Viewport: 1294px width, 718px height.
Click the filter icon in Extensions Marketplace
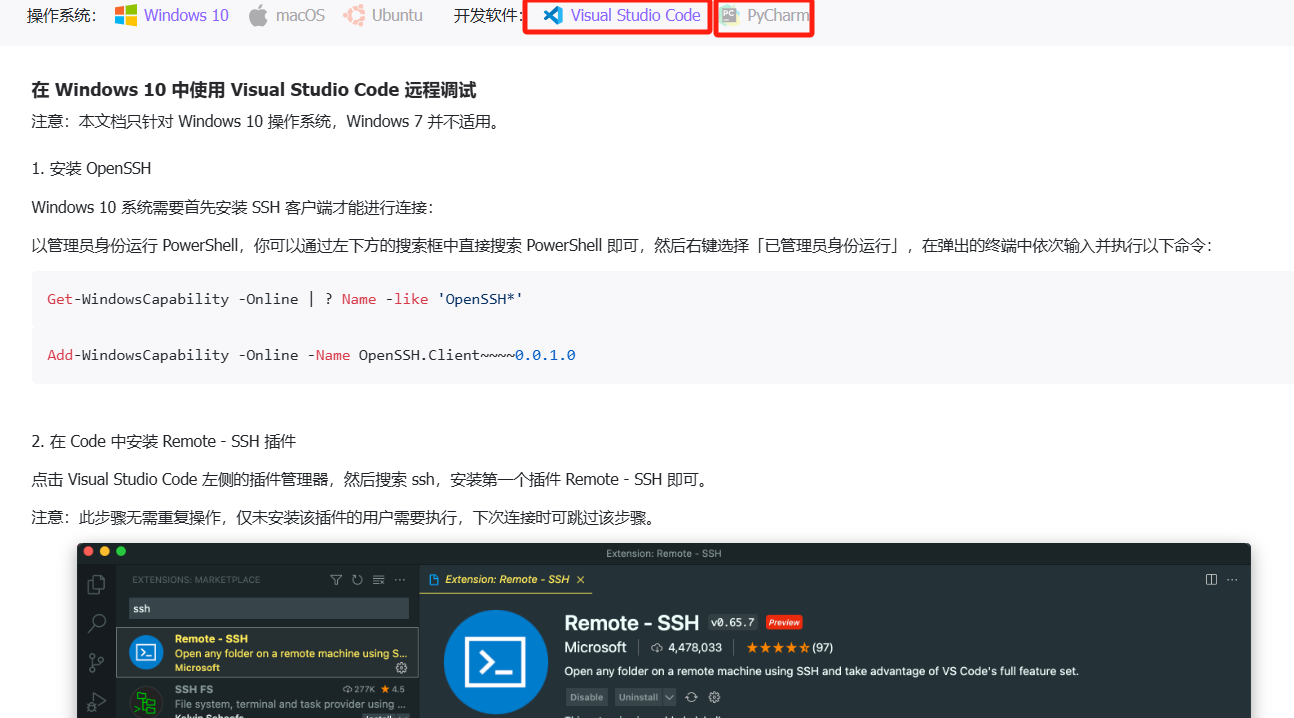coord(336,580)
